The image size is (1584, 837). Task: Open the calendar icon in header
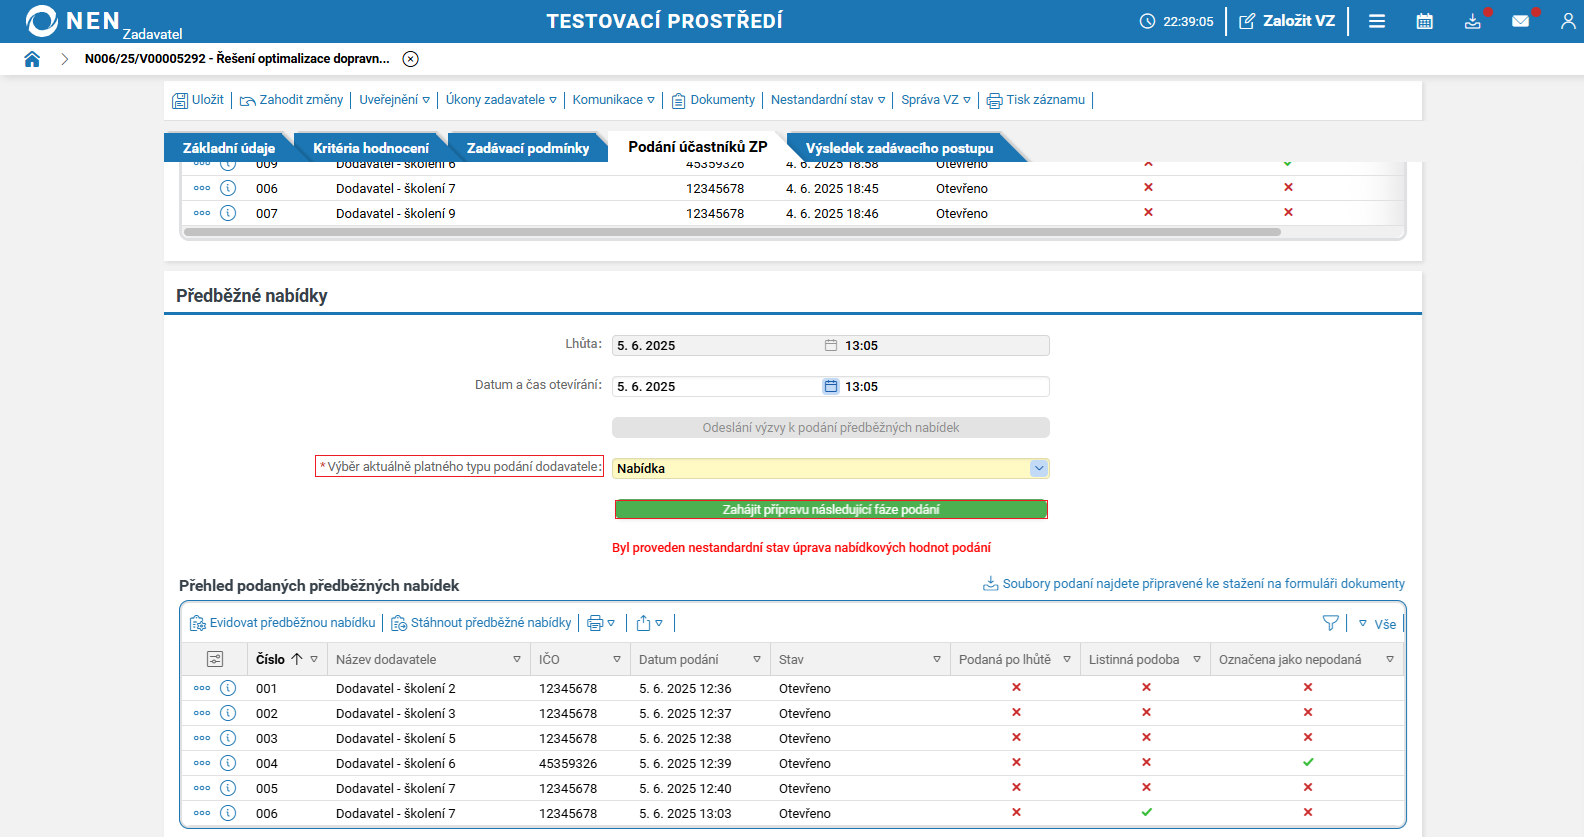[x=1425, y=21]
